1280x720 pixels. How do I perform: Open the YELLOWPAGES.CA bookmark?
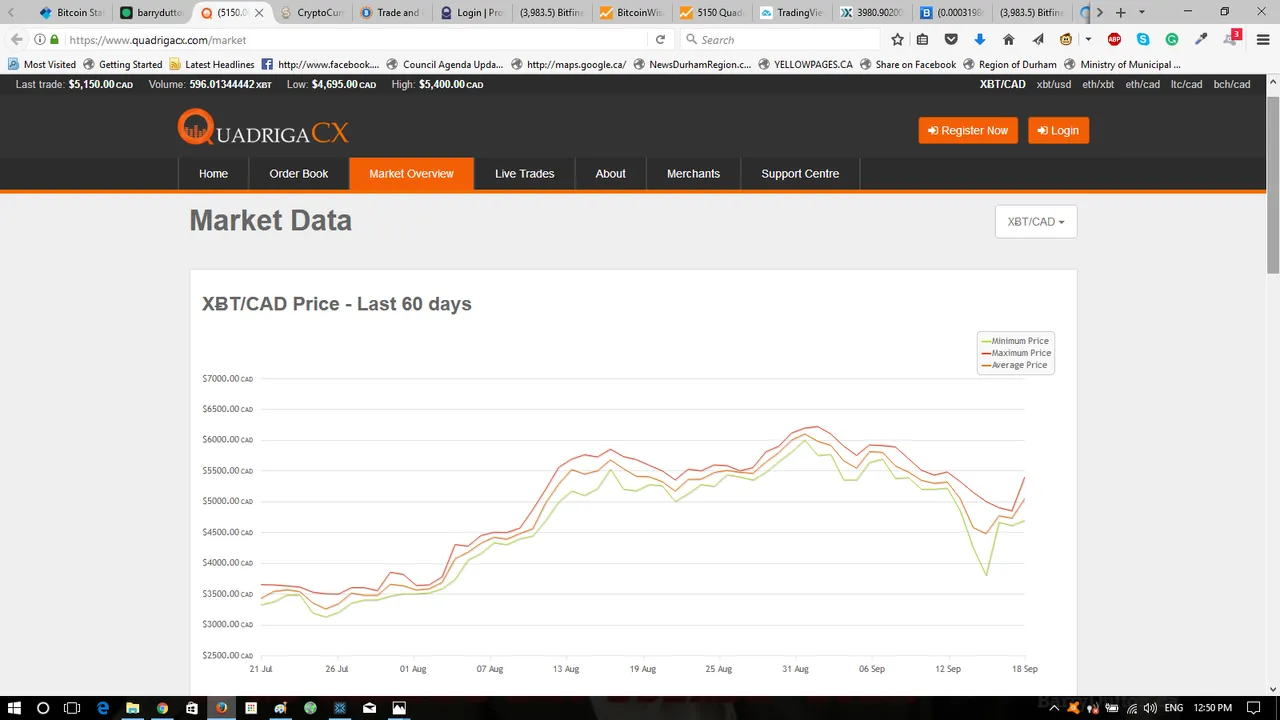[x=805, y=64]
